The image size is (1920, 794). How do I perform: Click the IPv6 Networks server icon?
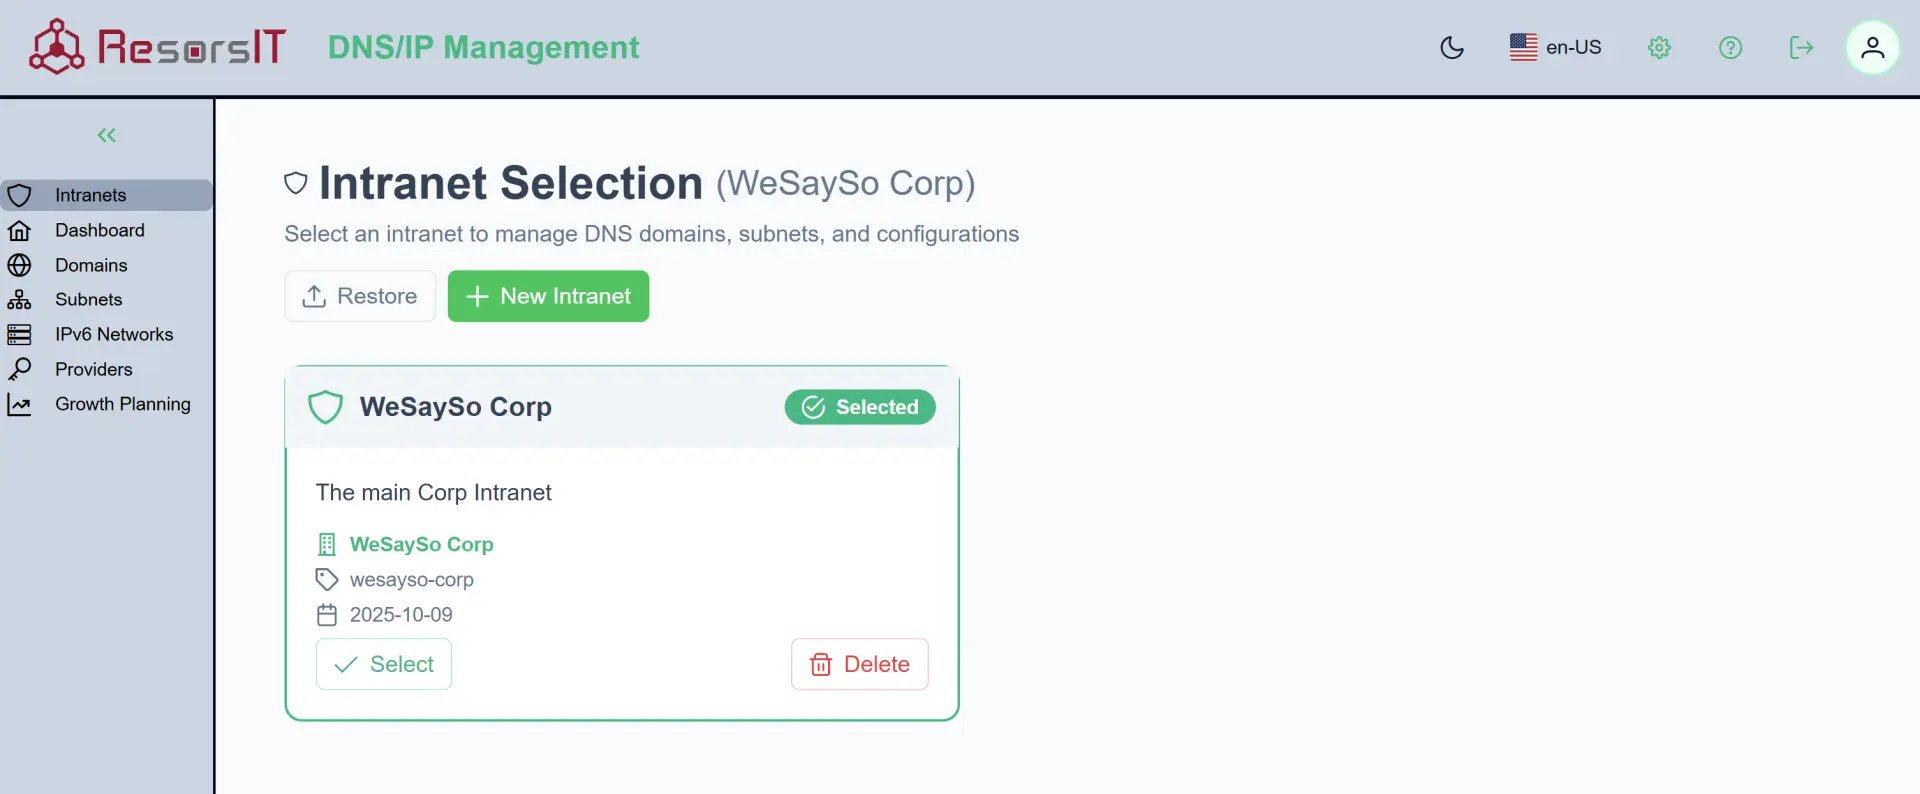point(19,334)
